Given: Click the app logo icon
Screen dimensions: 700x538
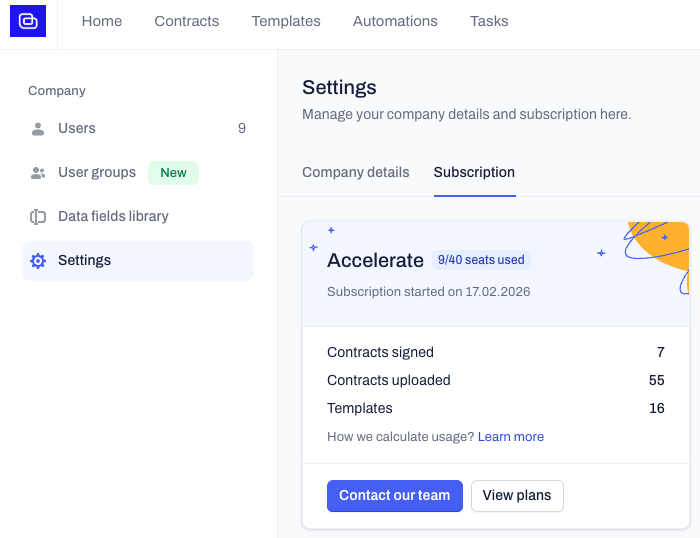Looking at the screenshot, I should point(28,21).
